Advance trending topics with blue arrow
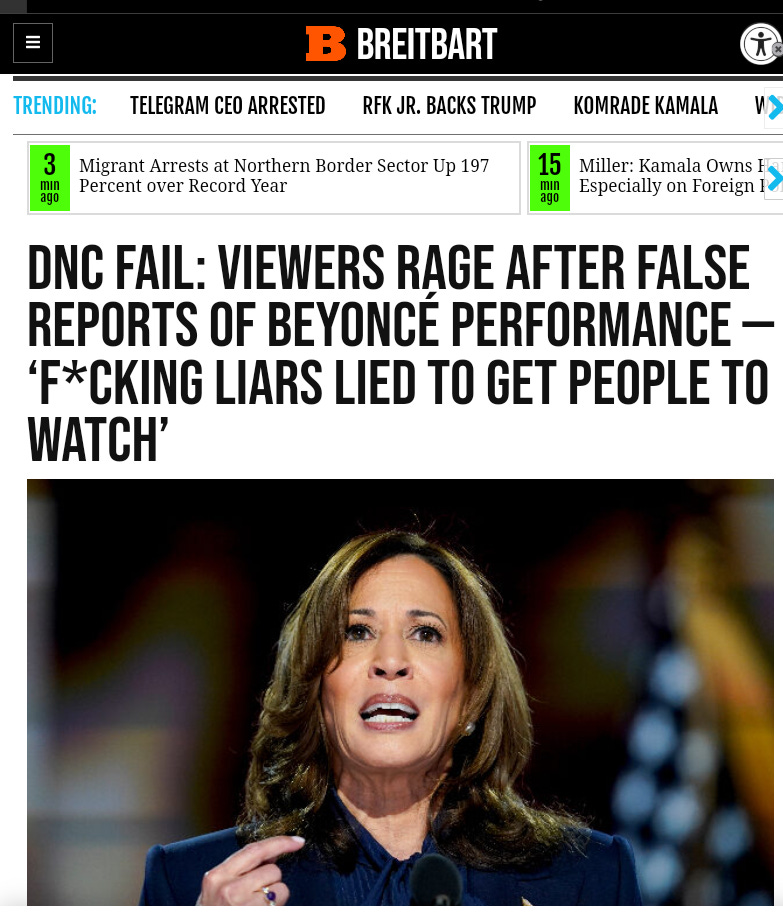 click(774, 107)
